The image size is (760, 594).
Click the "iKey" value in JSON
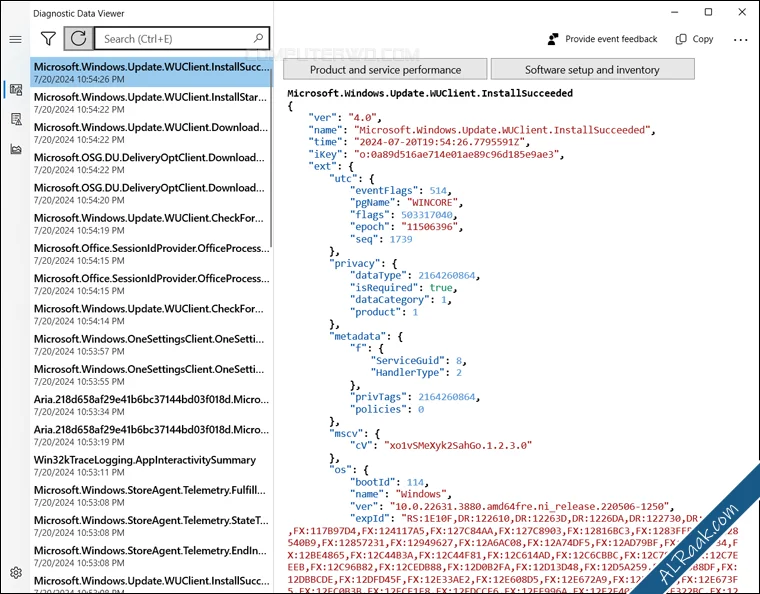point(456,154)
